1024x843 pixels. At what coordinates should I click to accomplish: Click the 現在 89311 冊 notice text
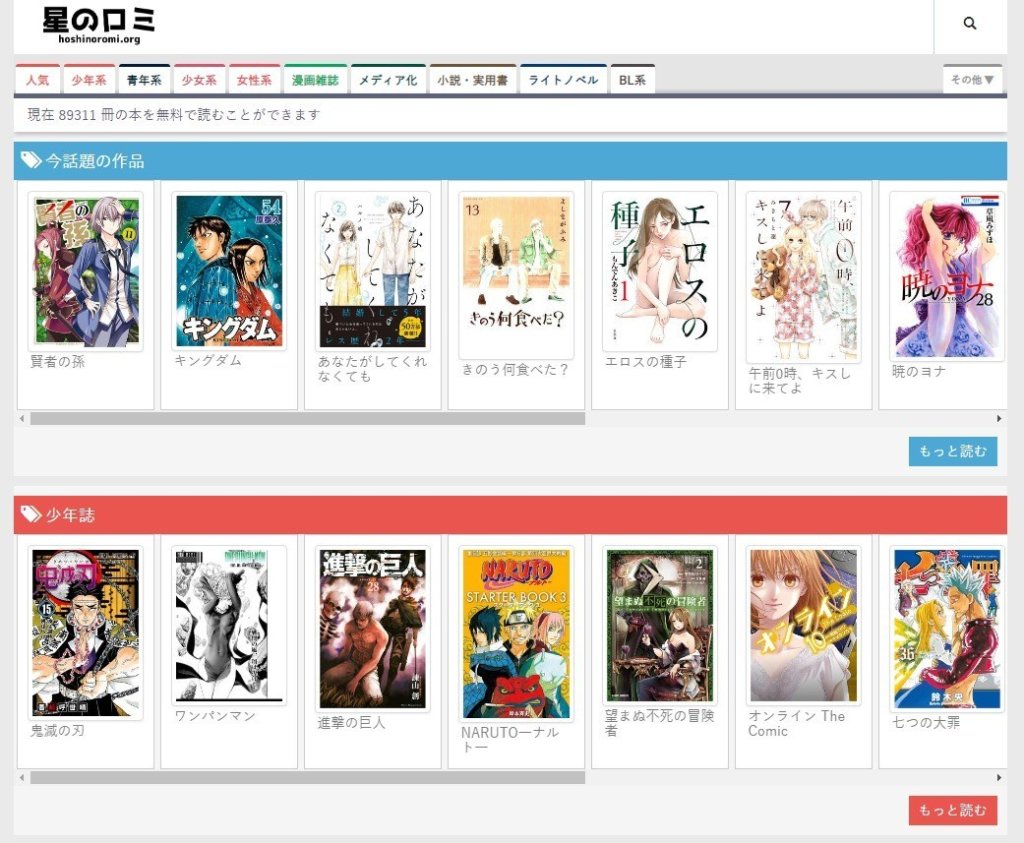click(x=174, y=114)
